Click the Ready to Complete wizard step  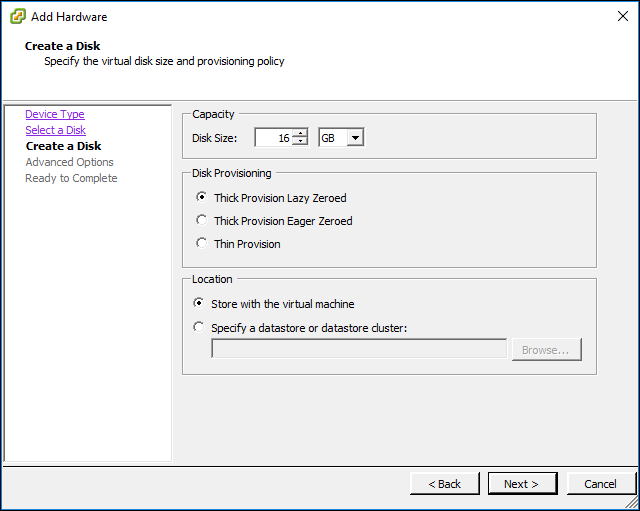pyautogui.click(x=71, y=178)
